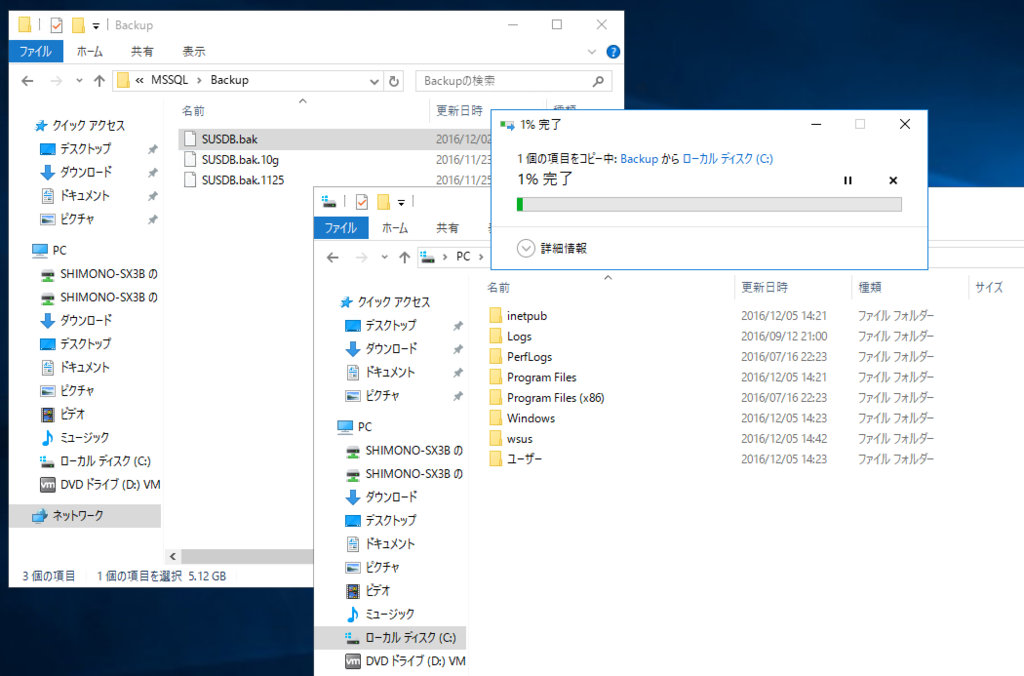Click the MSSQL breadcrumb in the address bar
This screenshot has width=1024, height=676.
point(169,80)
